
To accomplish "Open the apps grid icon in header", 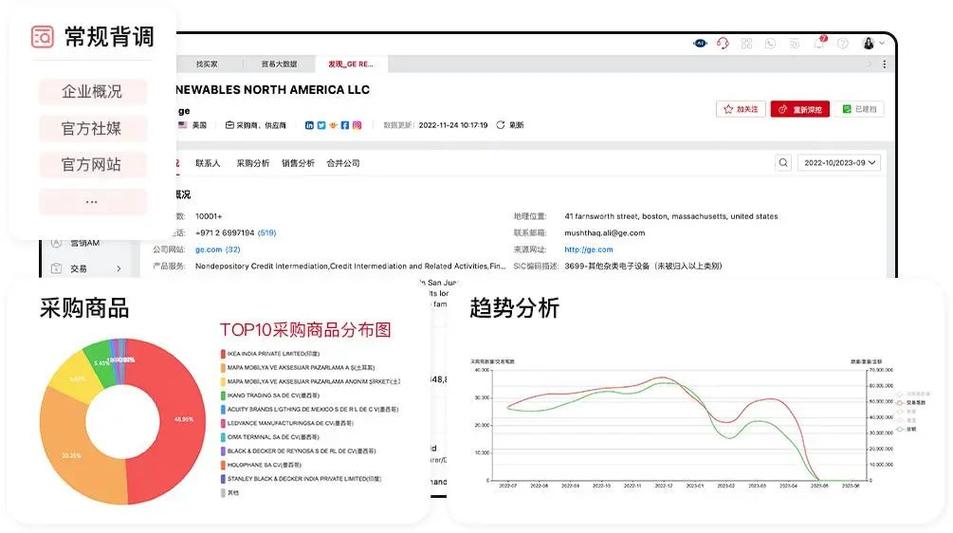I will tap(746, 43).
